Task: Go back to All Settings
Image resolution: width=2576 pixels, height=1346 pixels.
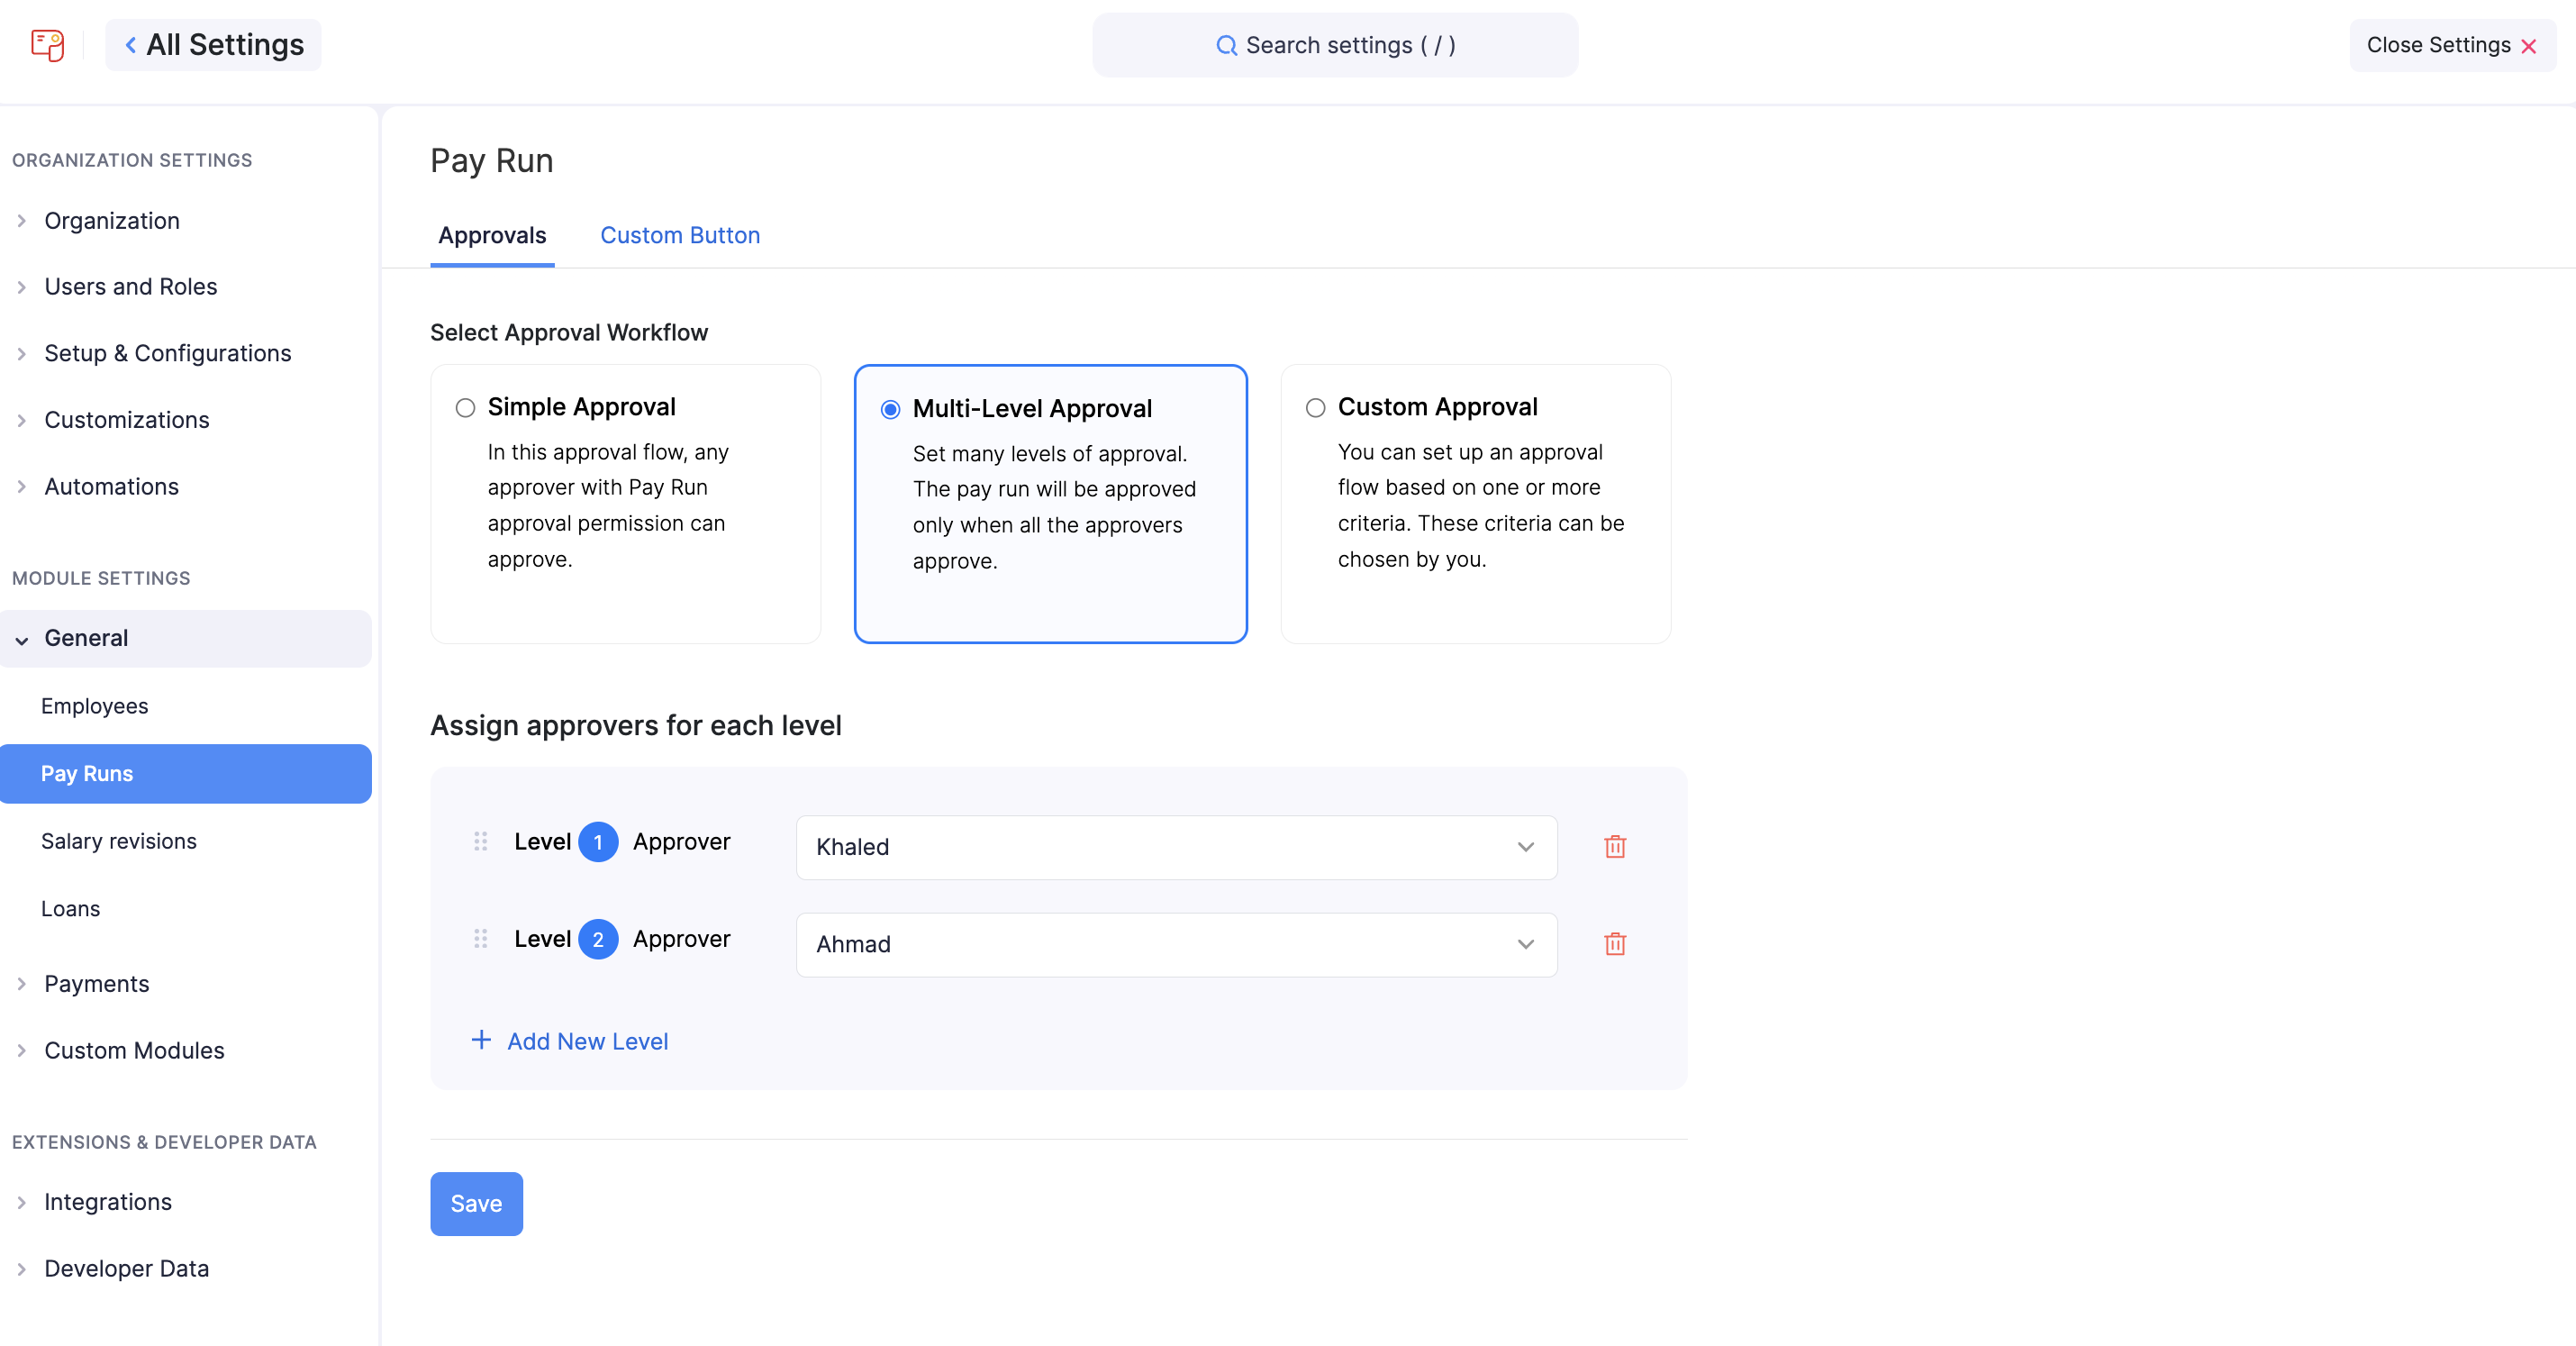Action: 213,45
